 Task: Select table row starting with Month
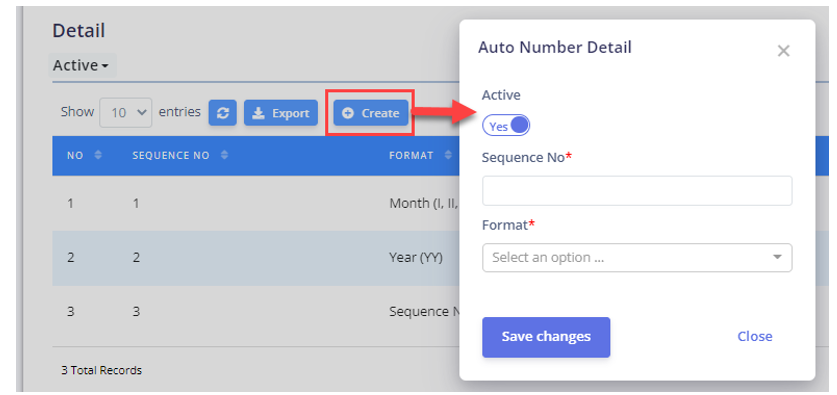pyautogui.click(x=256, y=203)
